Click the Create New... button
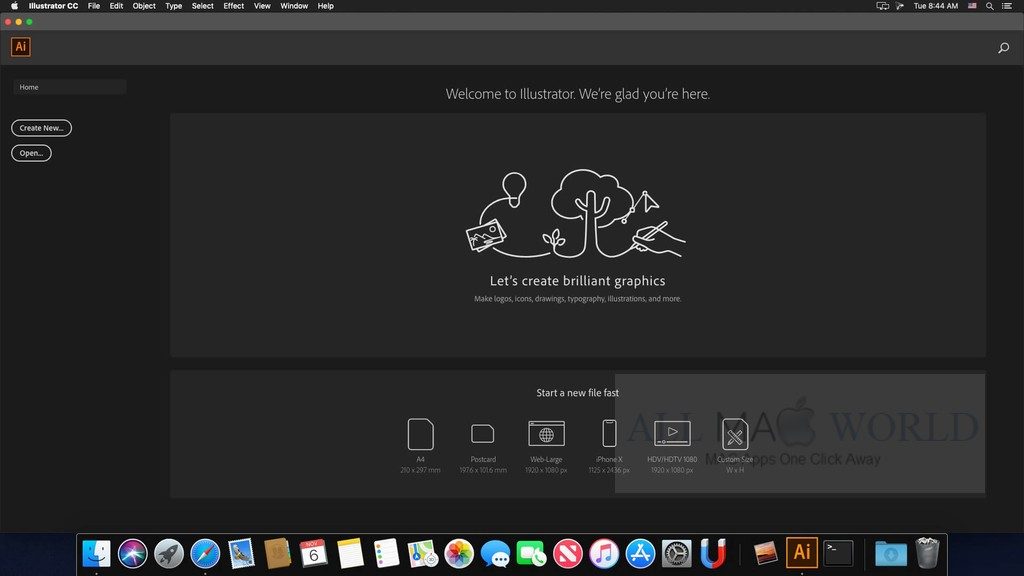Viewport: 1024px width, 576px height. coord(41,128)
